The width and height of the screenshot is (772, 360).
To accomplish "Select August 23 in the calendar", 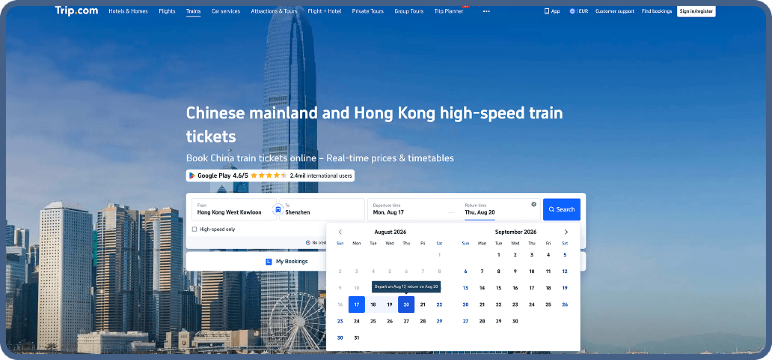I will tap(340, 321).
